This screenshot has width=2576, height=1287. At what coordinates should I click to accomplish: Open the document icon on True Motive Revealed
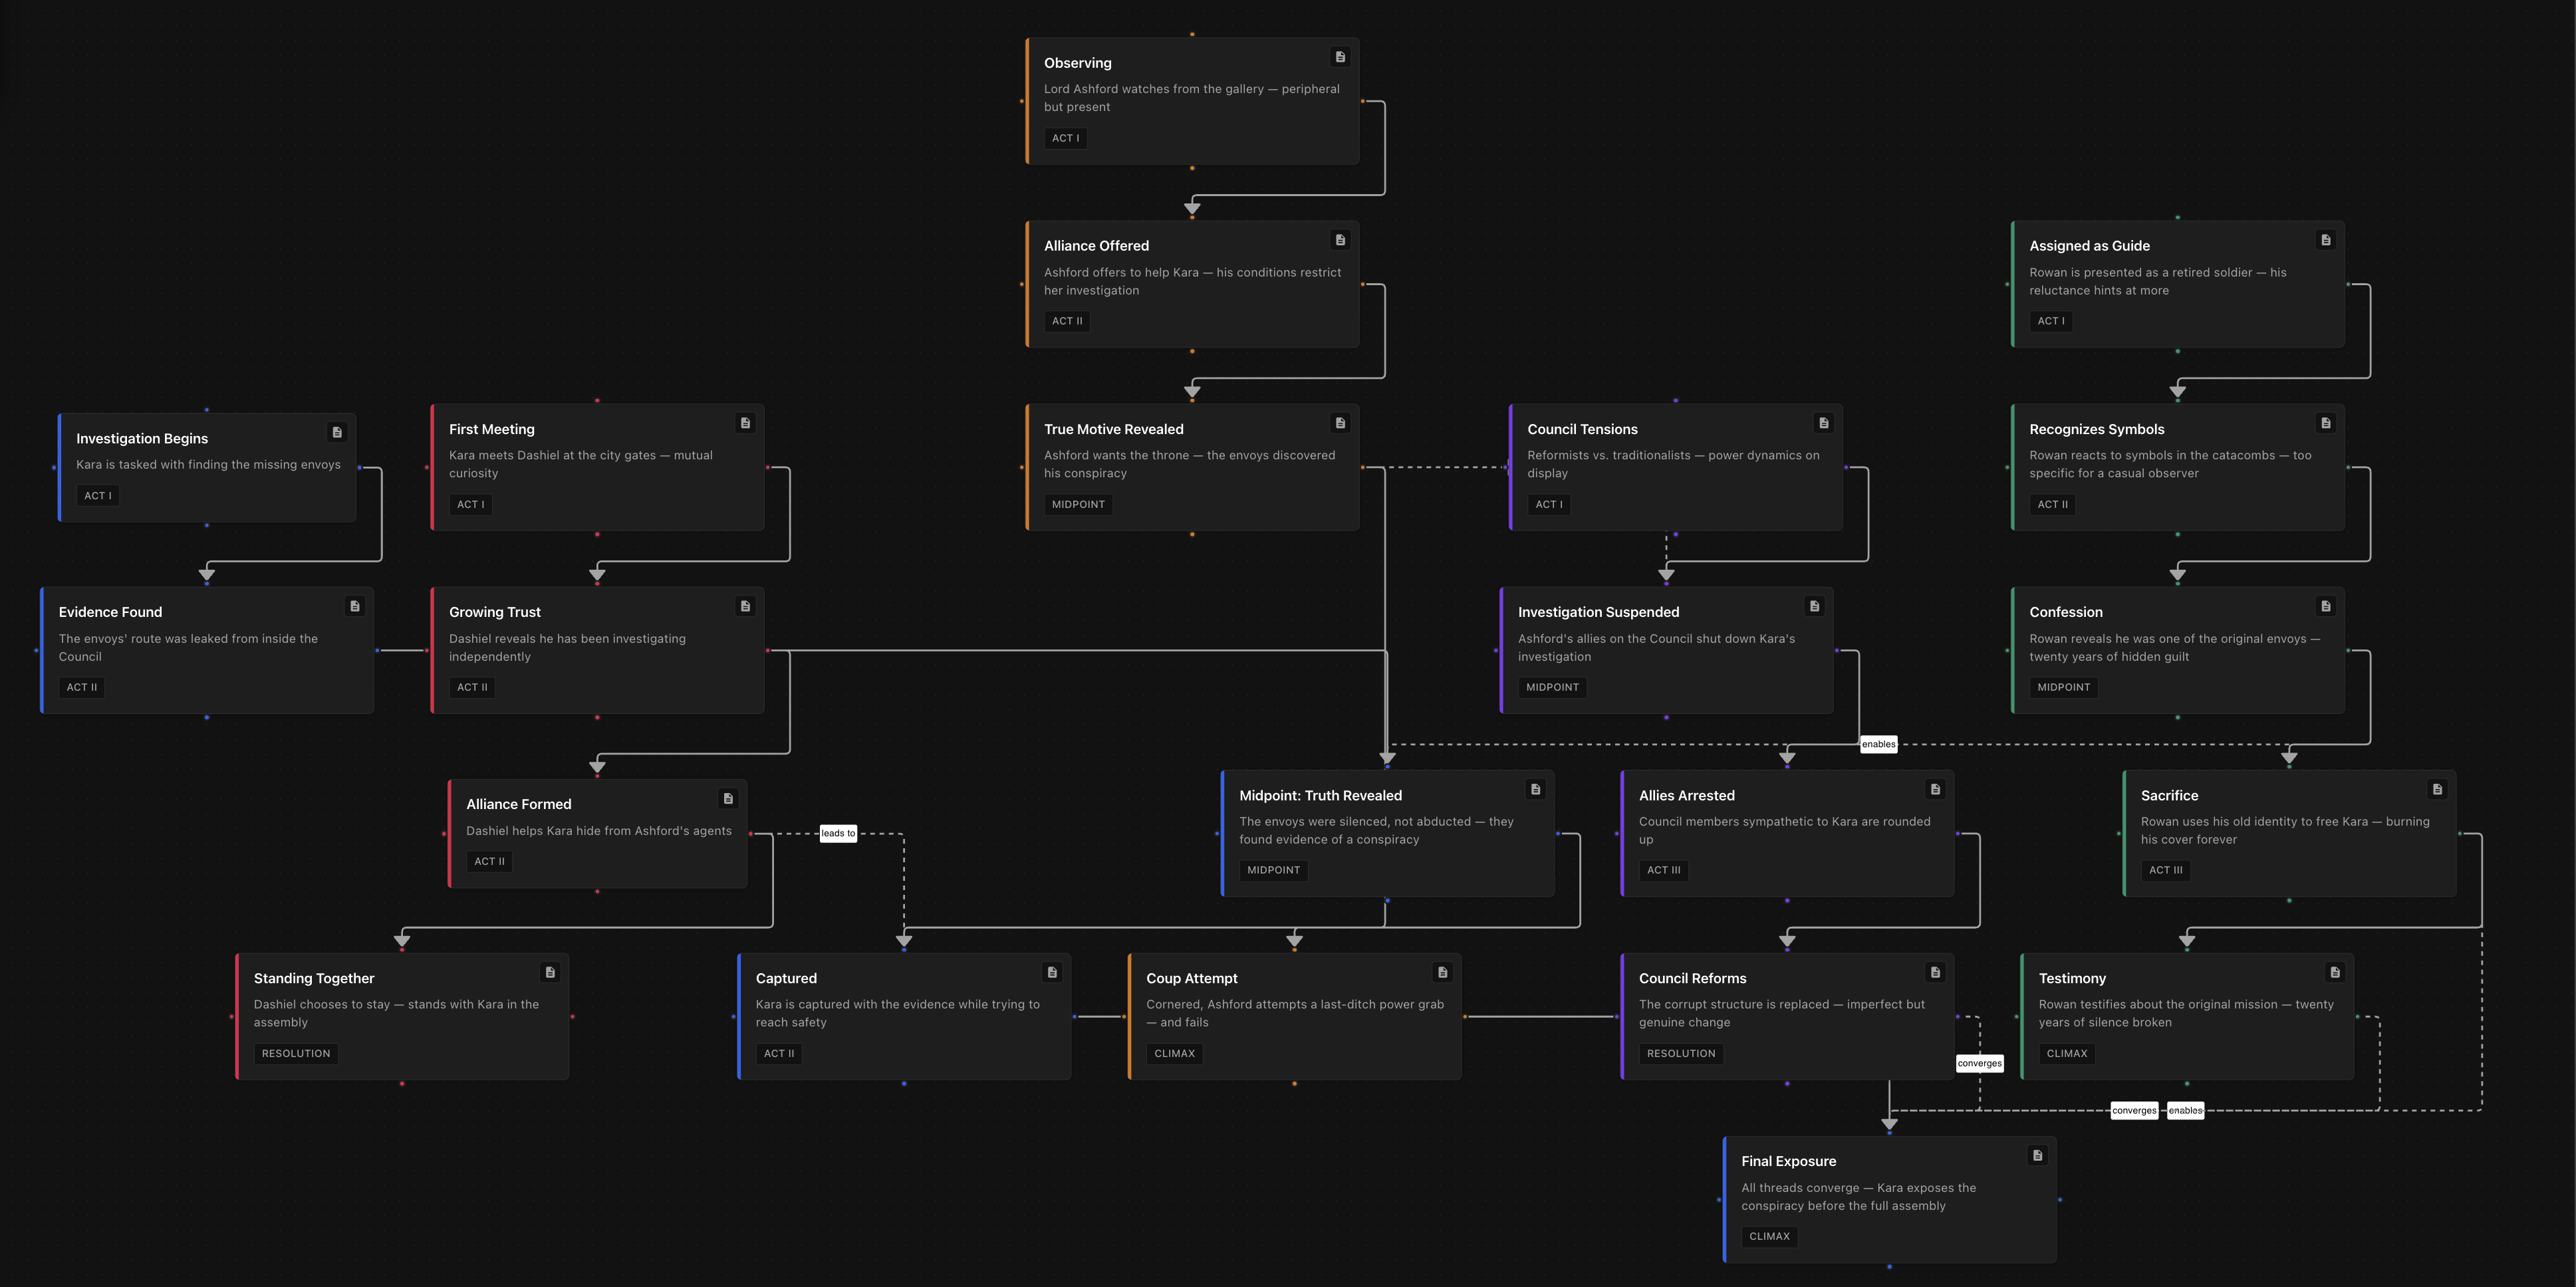(1340, 423)
